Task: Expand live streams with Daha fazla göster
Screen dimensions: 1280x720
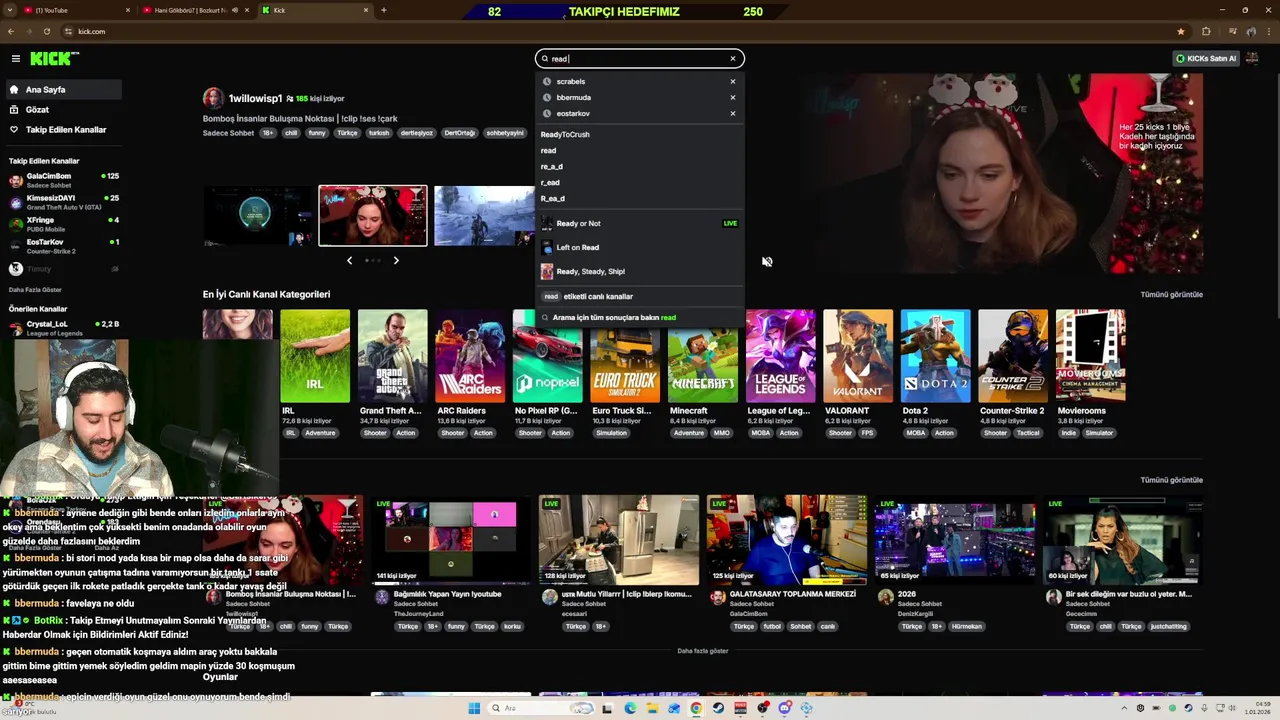Action: click(x=703, y=651)
